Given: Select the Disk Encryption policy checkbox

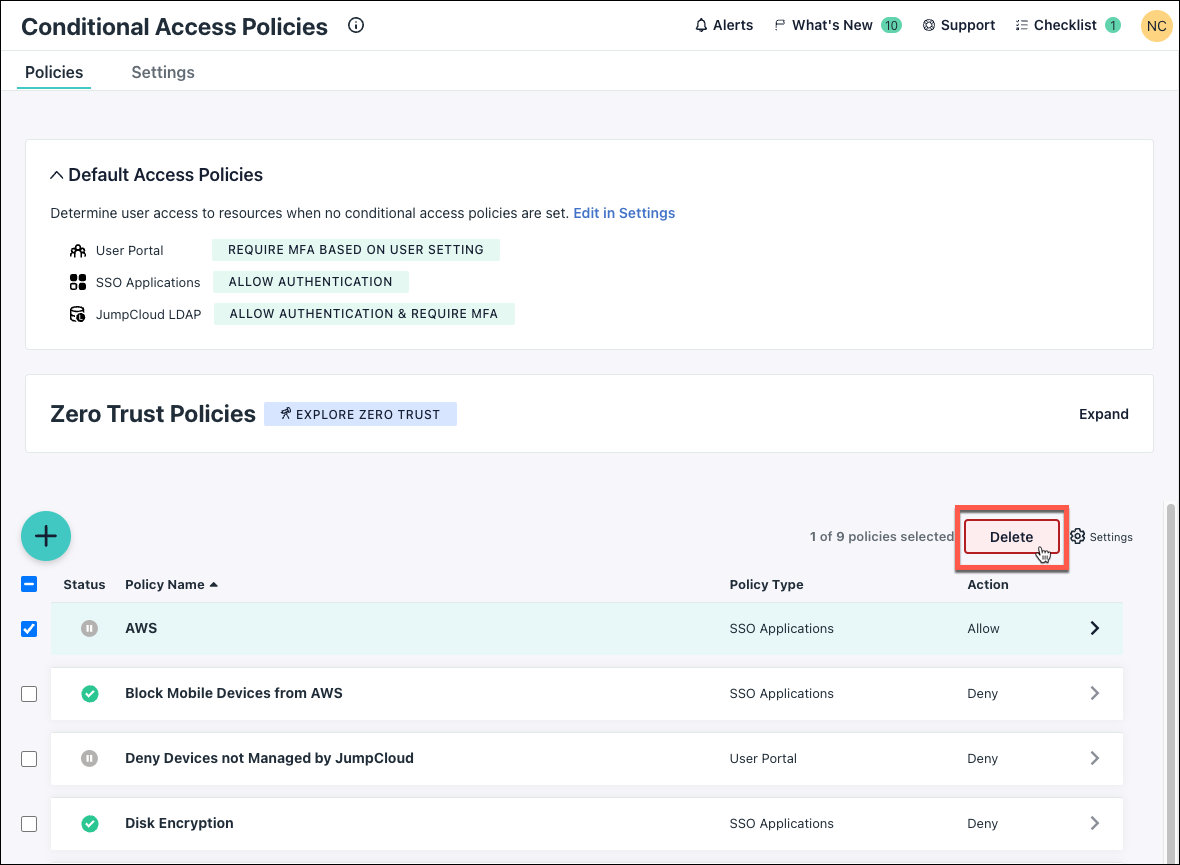Looking at the screenshot, I should click(x=29, y=823).
